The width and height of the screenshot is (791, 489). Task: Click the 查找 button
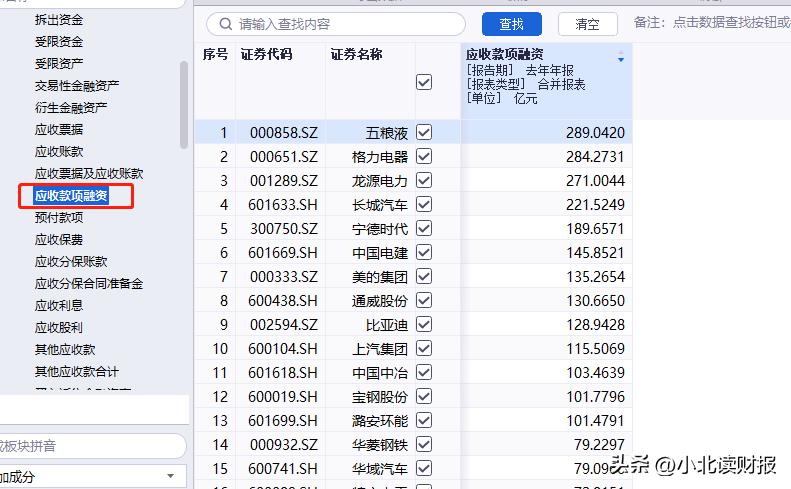point(512,24)
